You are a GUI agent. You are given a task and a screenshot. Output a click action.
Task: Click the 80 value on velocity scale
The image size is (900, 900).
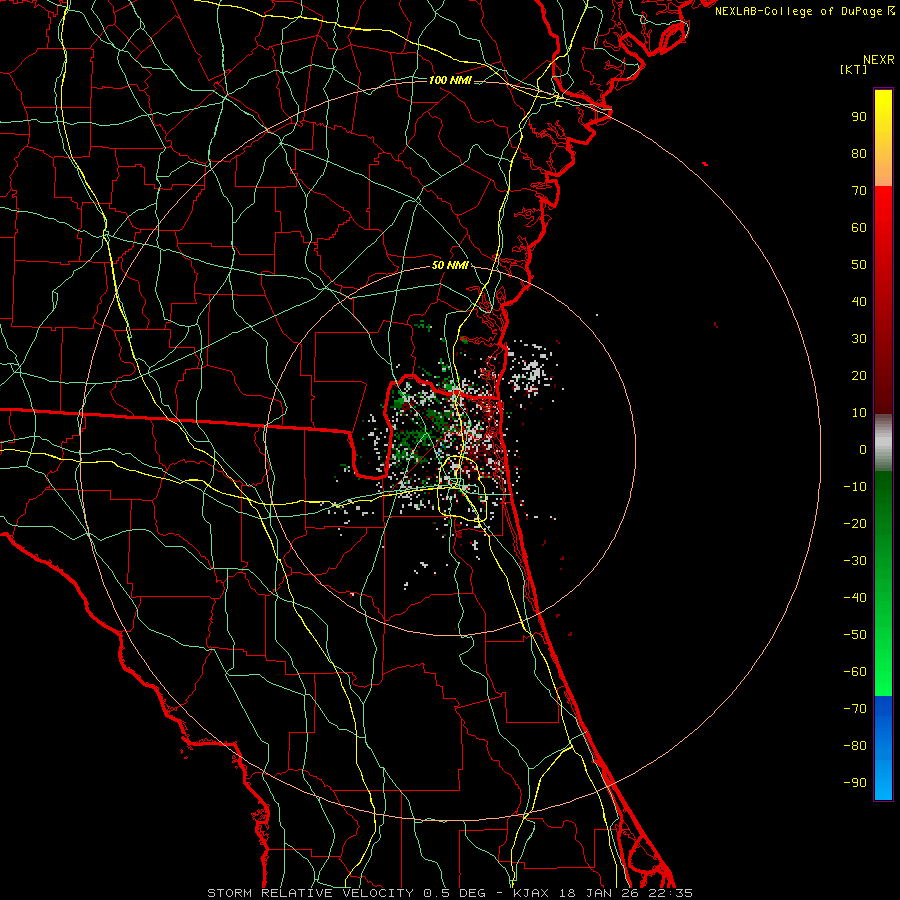coord(859,153)
